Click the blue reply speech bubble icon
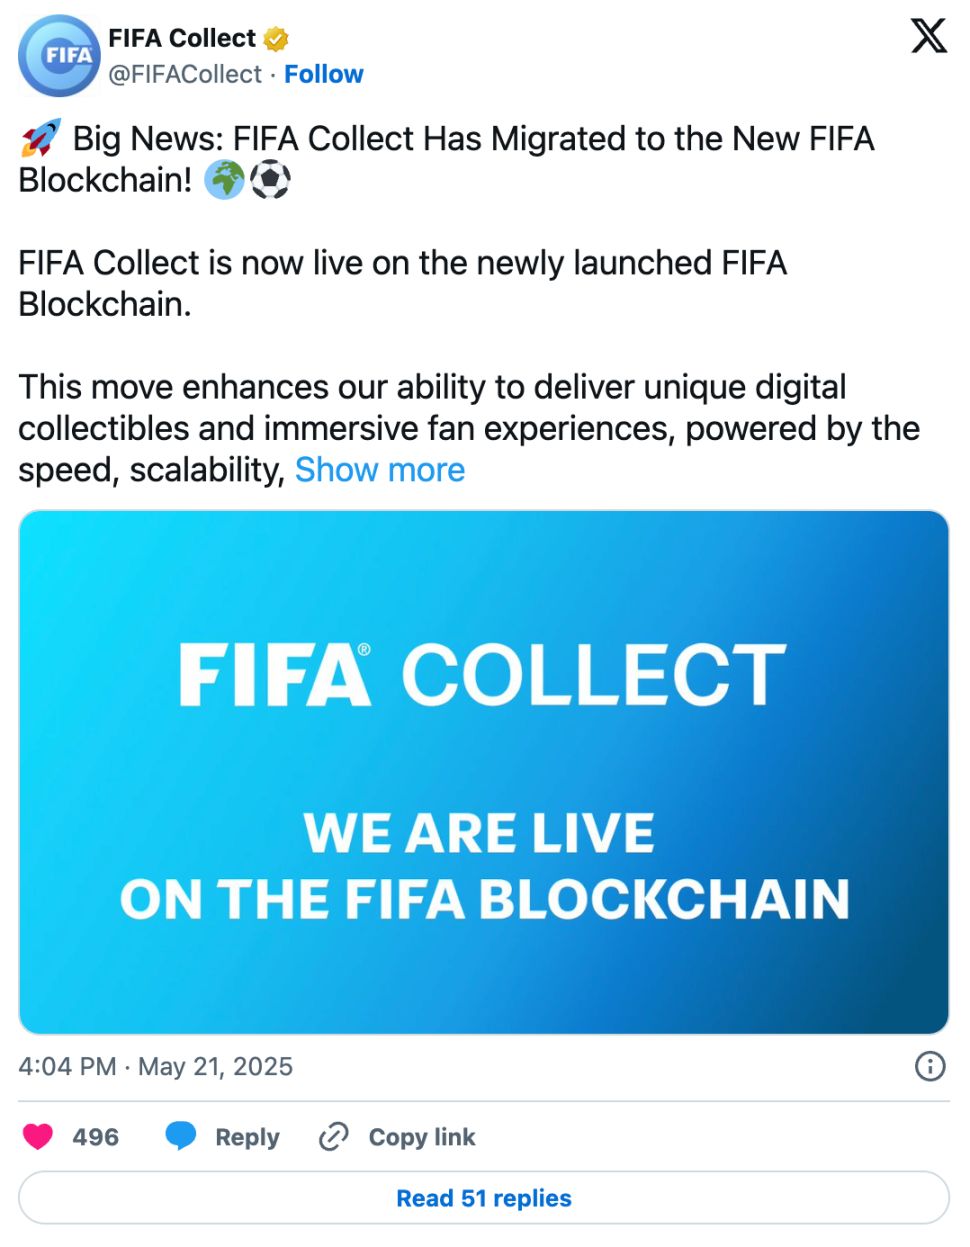Viewport: 970px width, 1247px height. (181, 1137)
